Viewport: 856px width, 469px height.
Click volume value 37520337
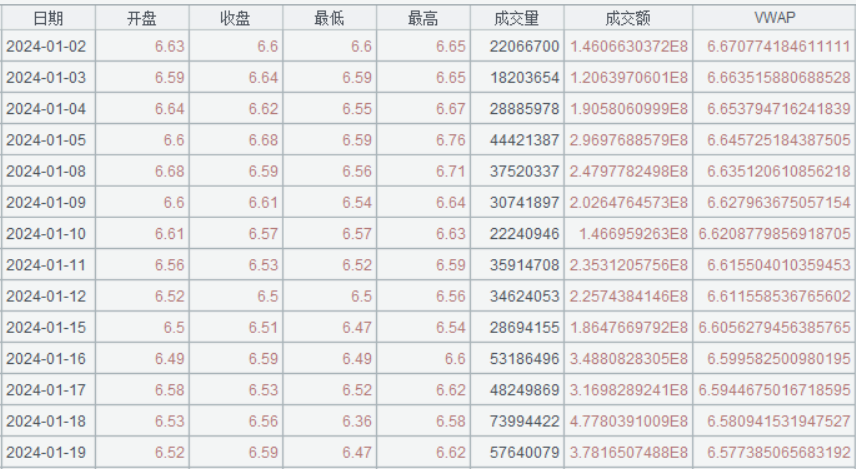pos(525,171)
